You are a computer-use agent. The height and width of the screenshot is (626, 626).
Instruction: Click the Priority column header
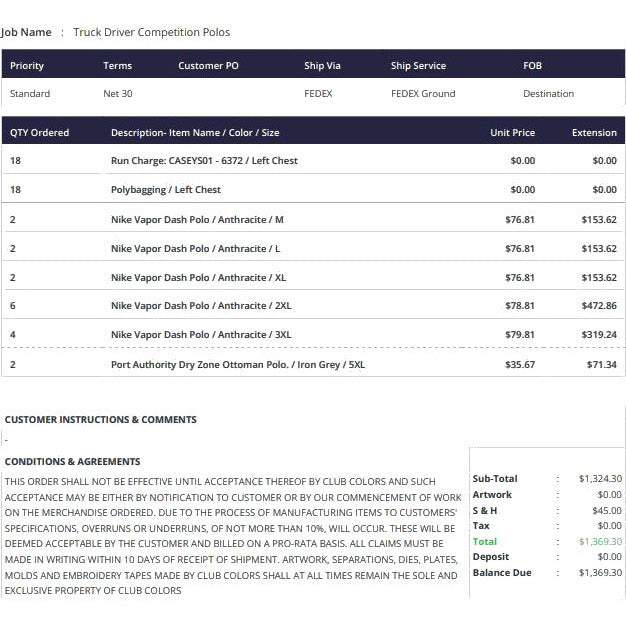coord(27,65)
